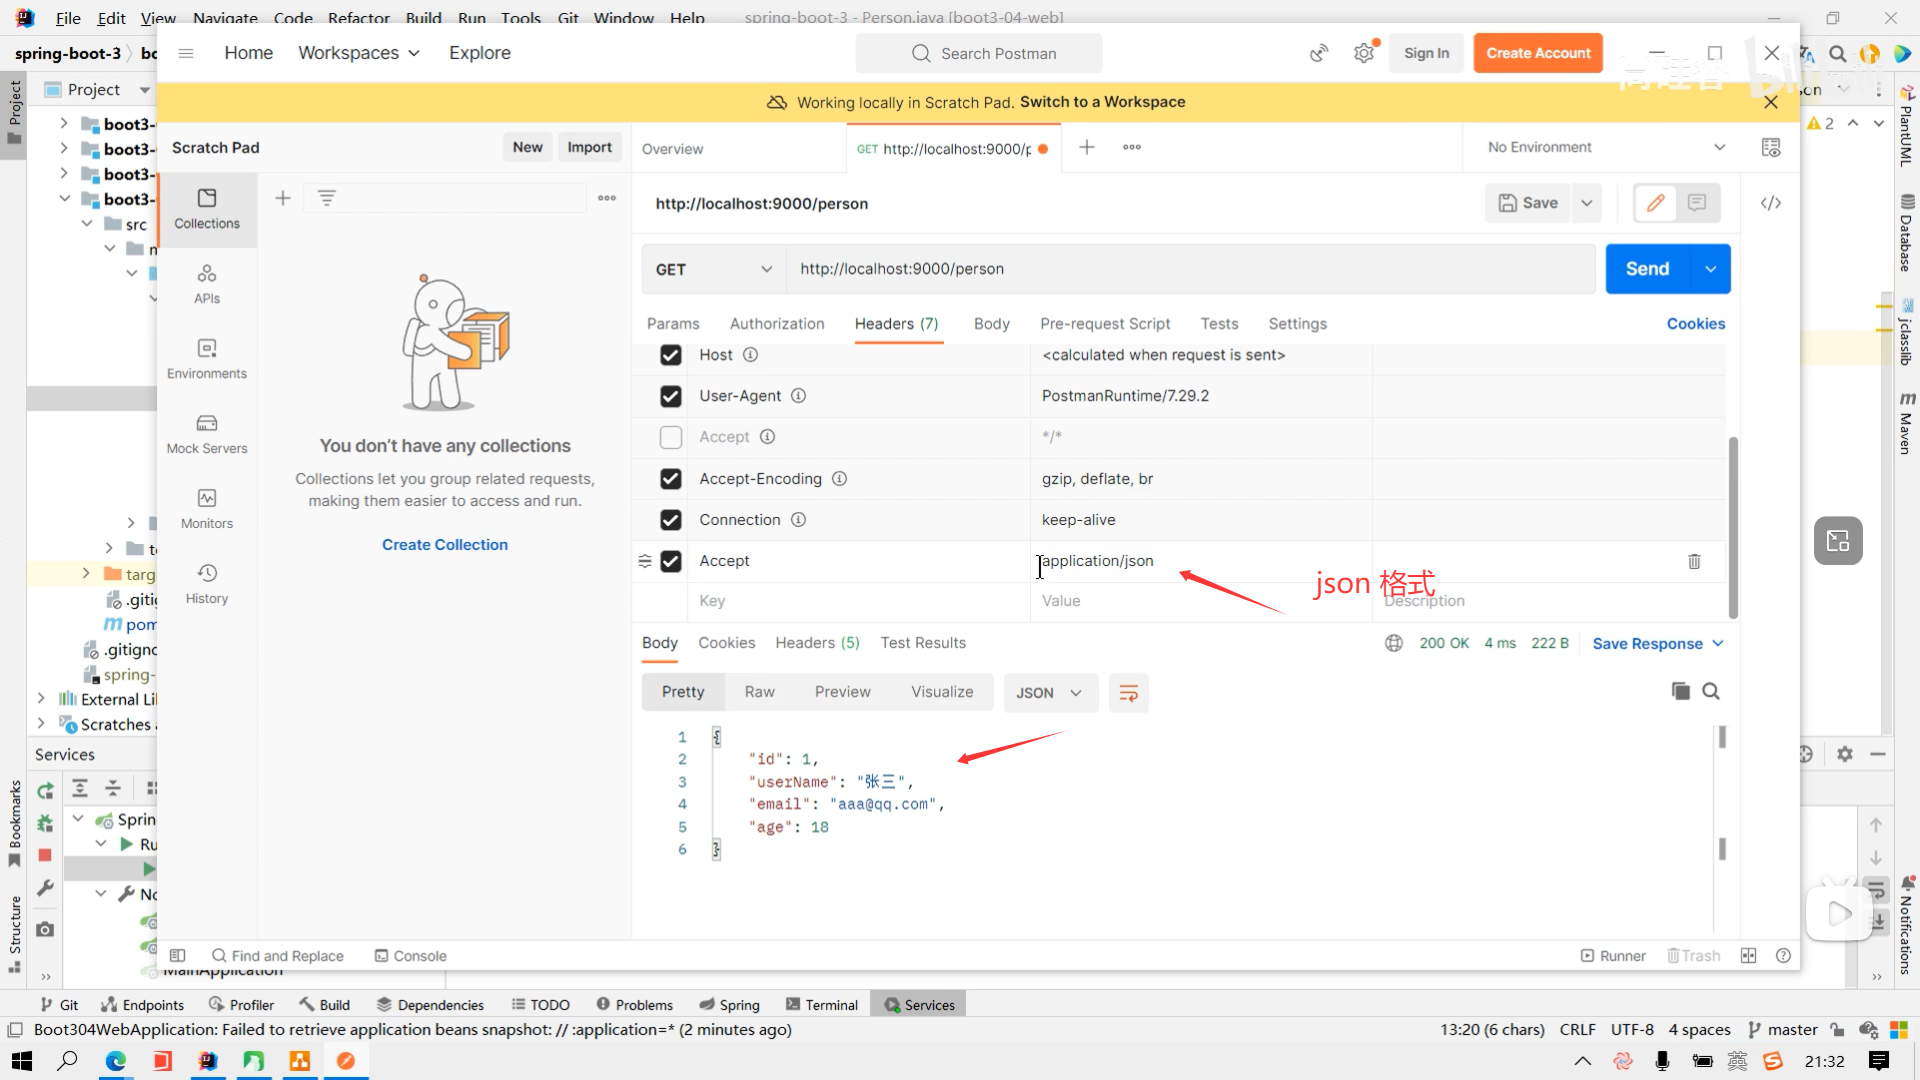1920x1080 pixels.
Task: Search within the response body
Action: [1711, 691]
